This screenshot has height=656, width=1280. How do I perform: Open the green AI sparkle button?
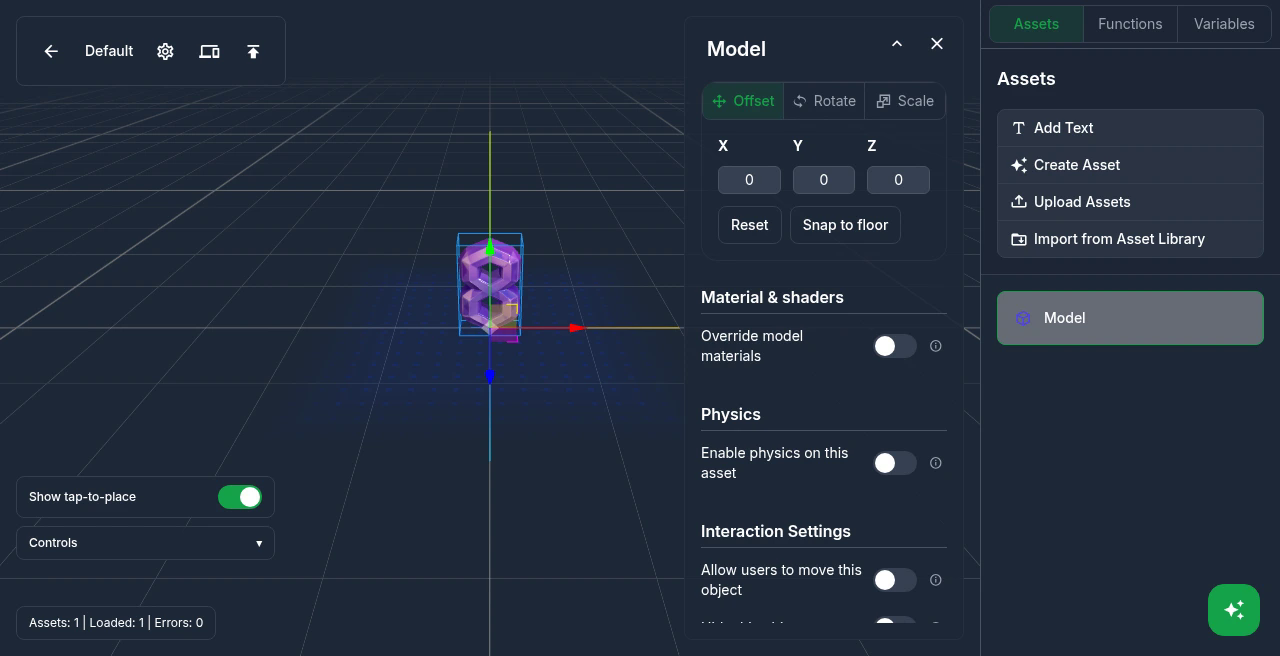(x=1234, y=609)
